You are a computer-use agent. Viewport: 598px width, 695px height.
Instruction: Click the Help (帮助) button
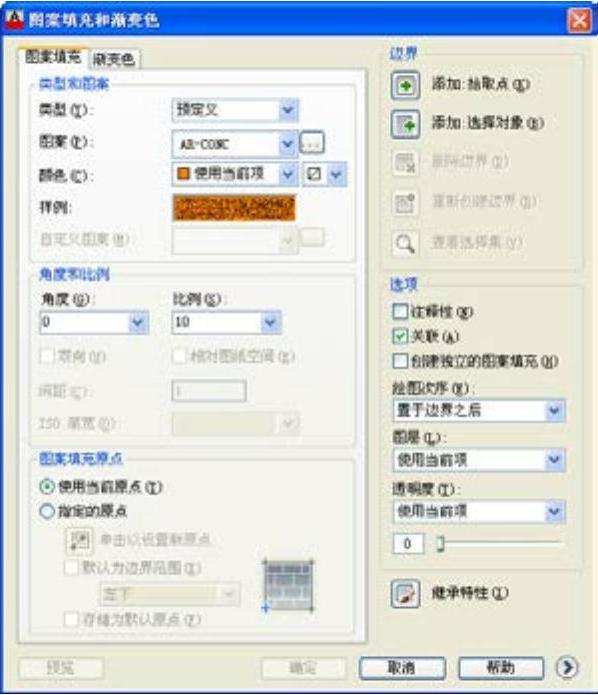501,668
